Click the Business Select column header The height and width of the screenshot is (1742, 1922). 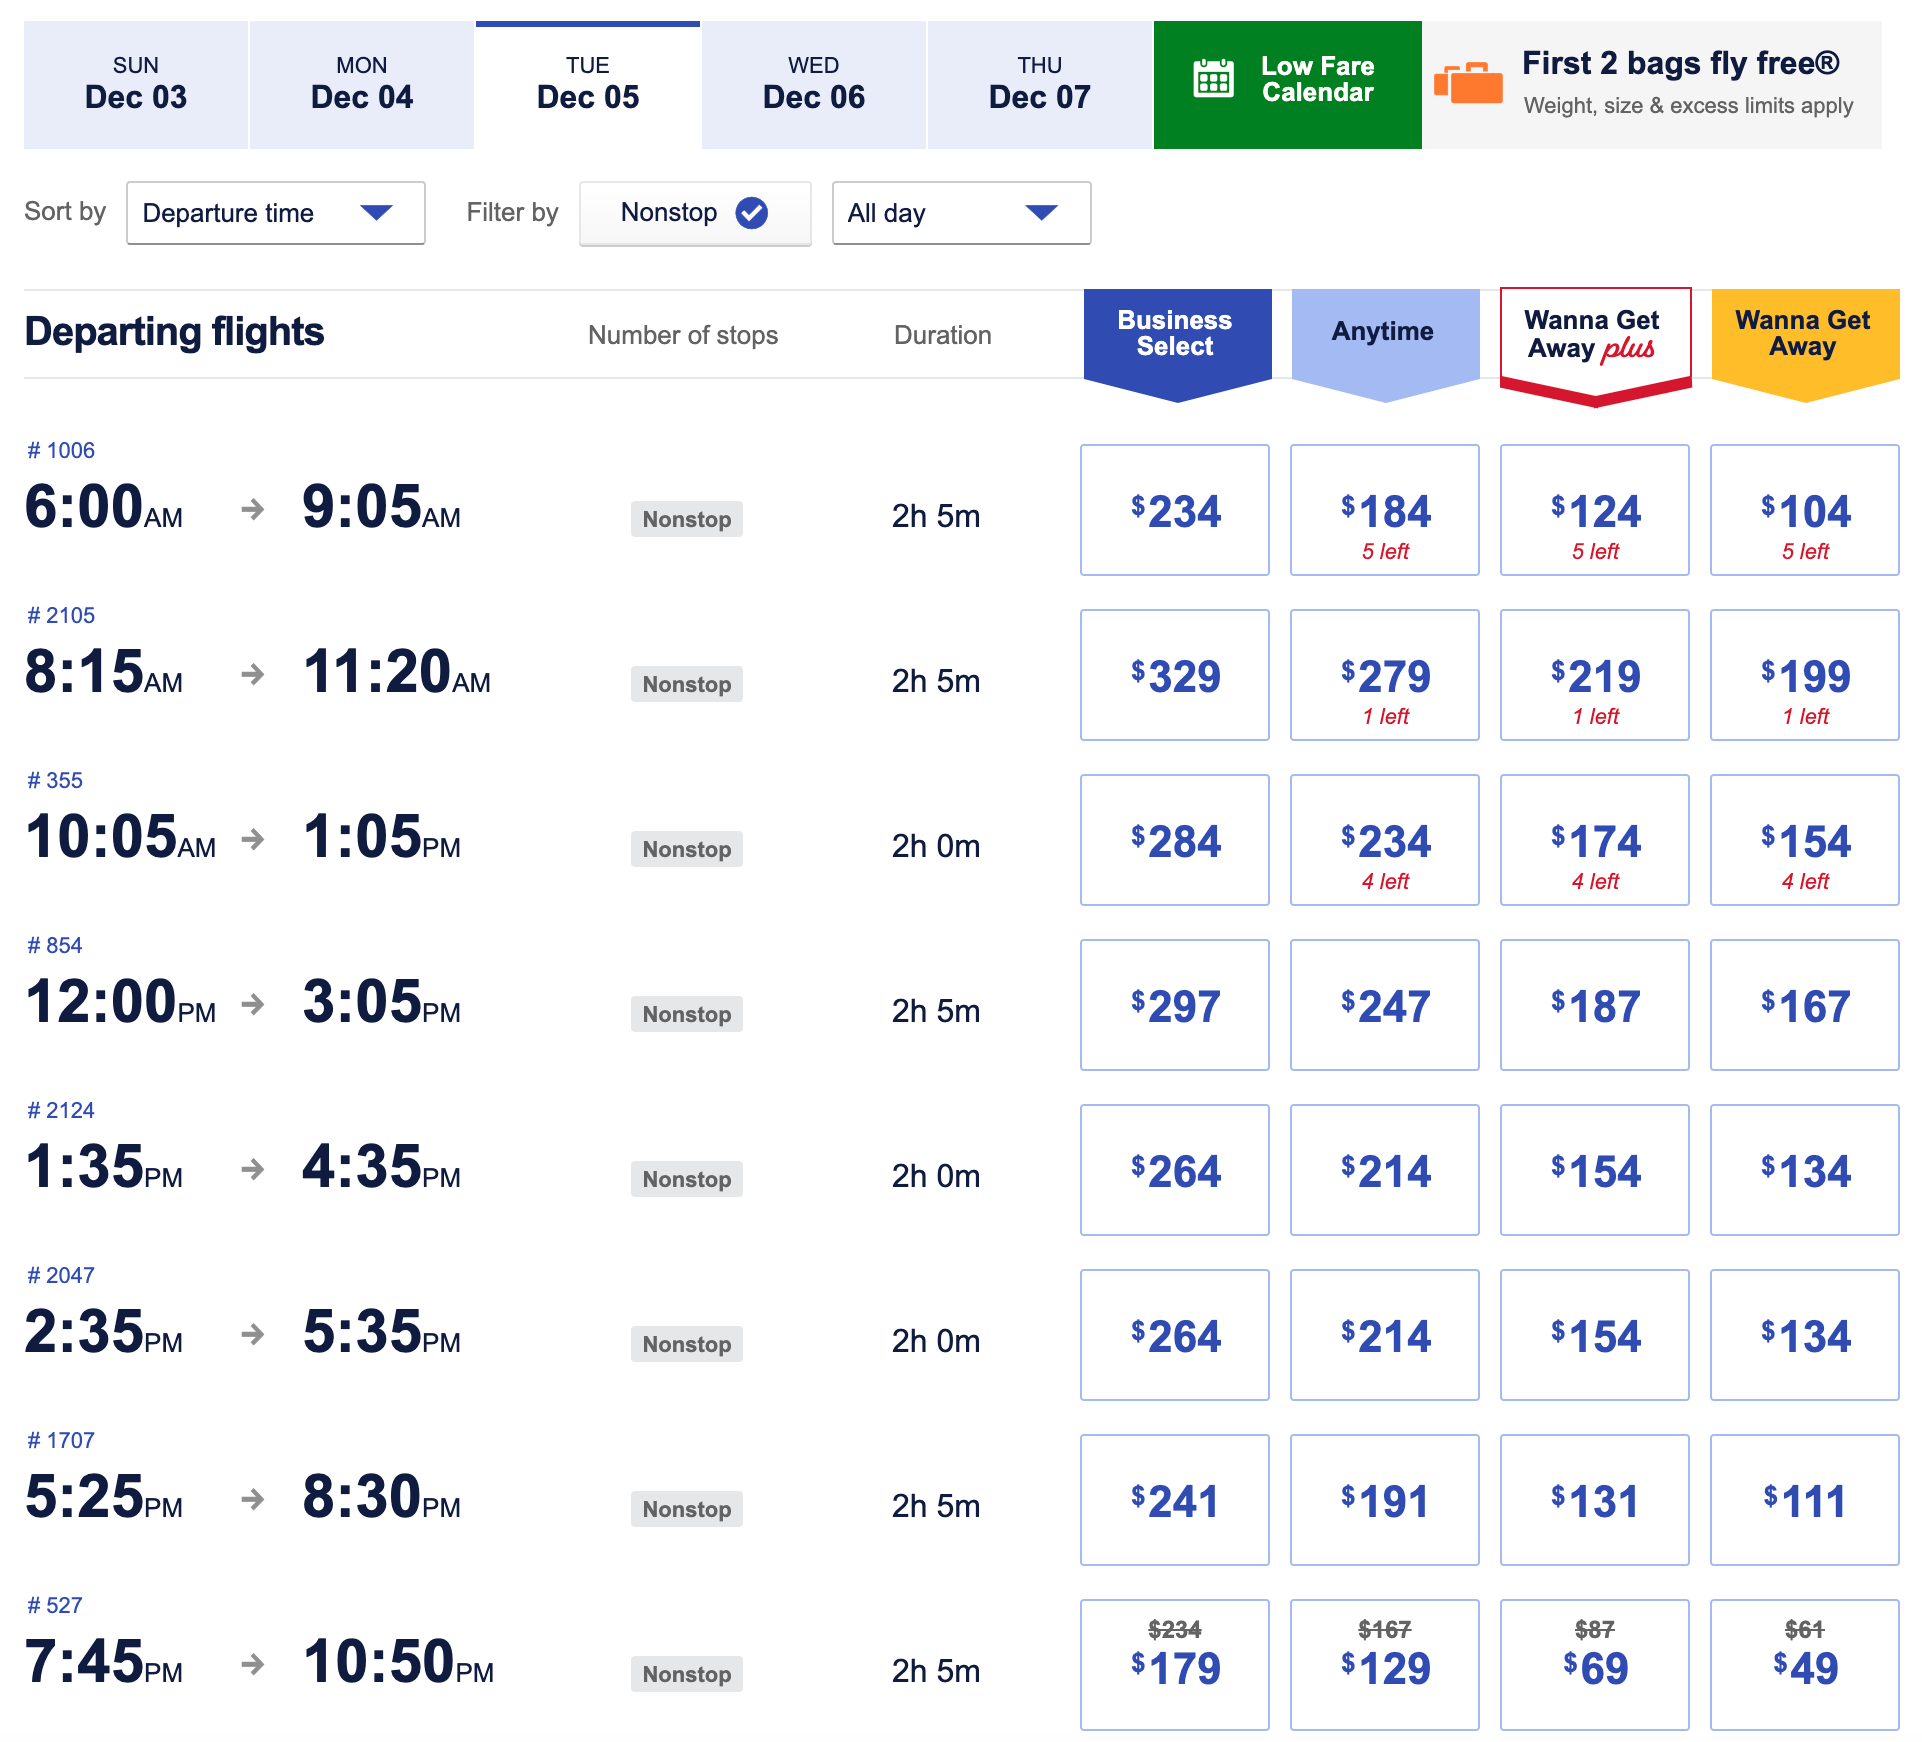click(1176, 334)
